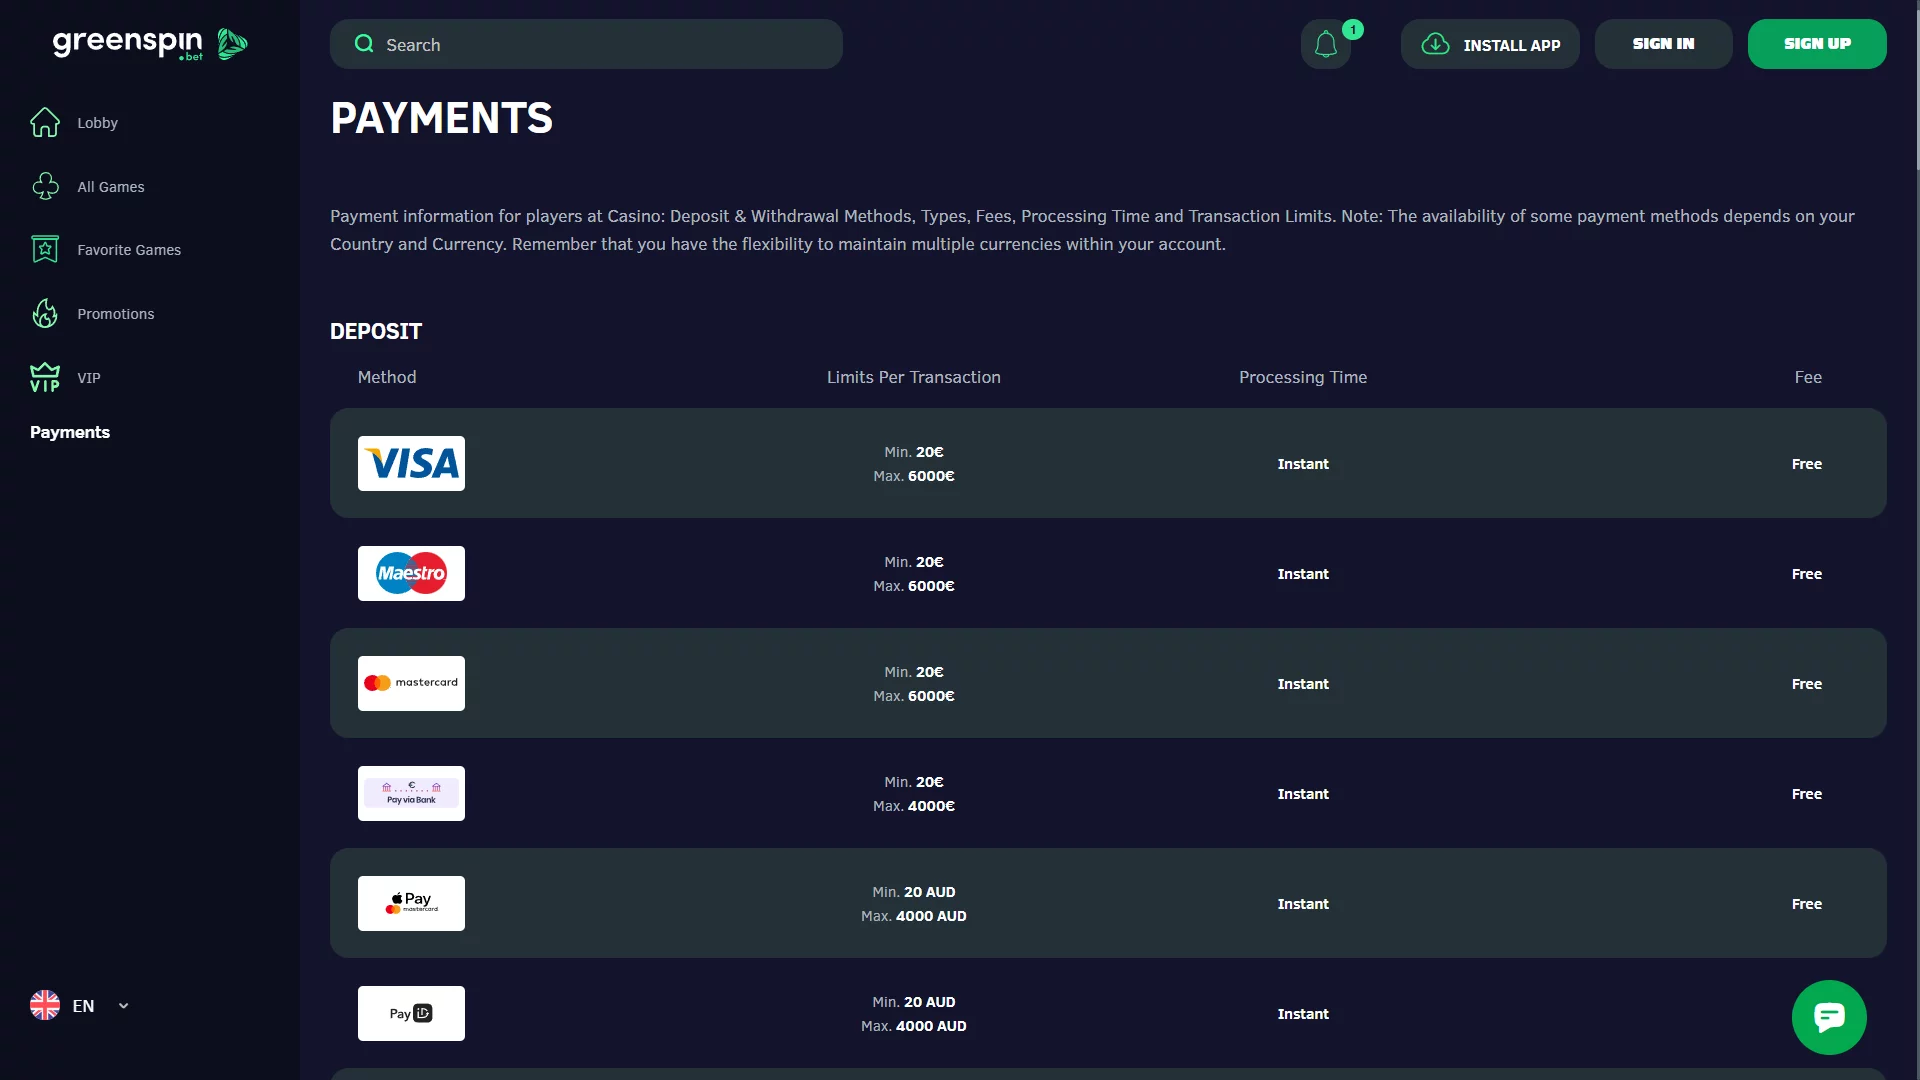The width and height of the screenshot is (1920, 1080).
Task: Open All Games in sidebar
Action: point(111,187)
